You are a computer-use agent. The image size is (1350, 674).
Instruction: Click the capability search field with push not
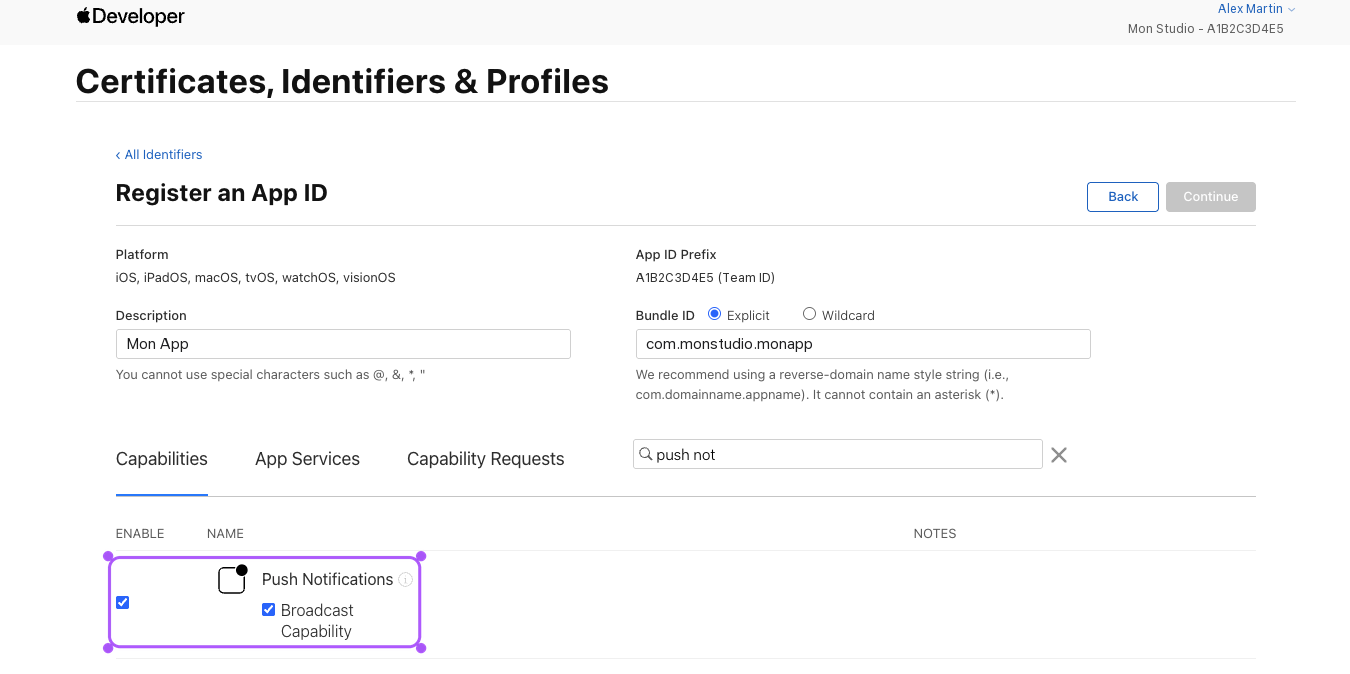pyautogui.click(x=838, y=454)
